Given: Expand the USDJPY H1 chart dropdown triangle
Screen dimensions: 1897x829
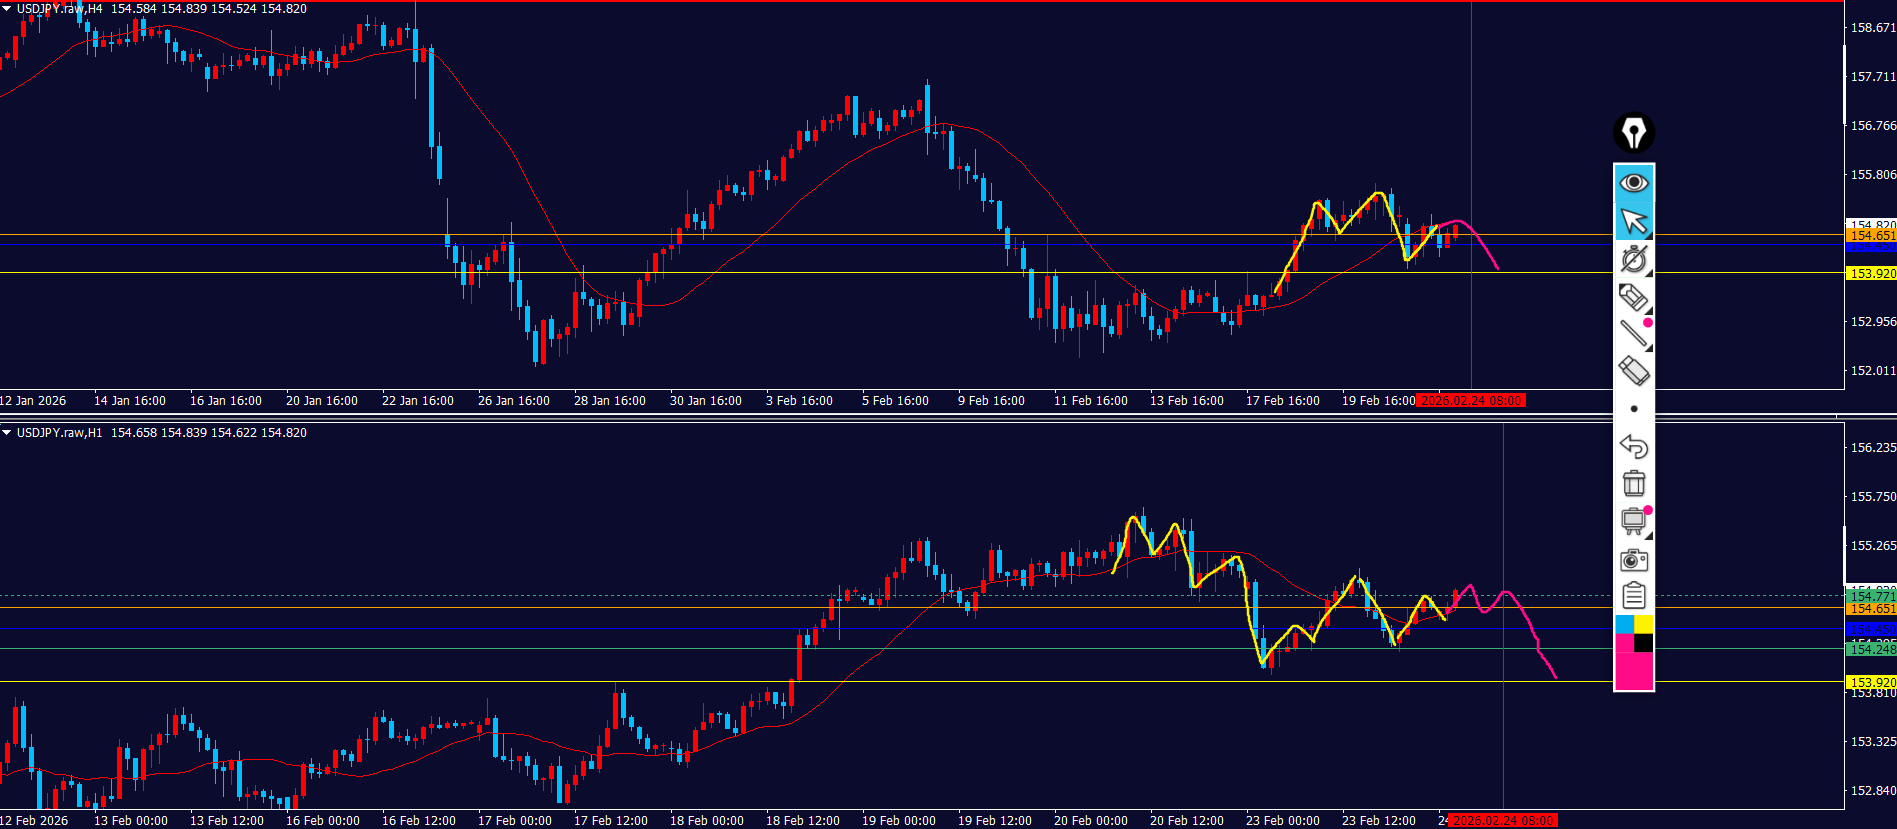Looking at the screenshot, I should [7, 433].
